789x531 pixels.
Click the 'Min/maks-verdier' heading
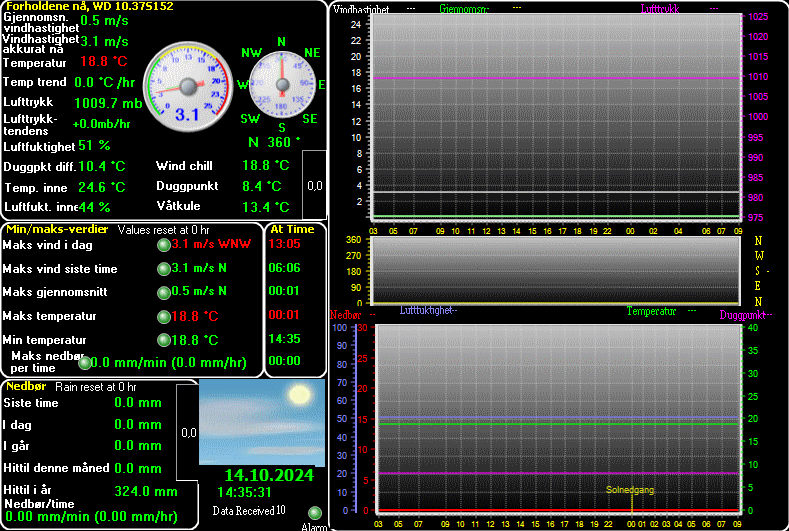(x=57, y=230)
